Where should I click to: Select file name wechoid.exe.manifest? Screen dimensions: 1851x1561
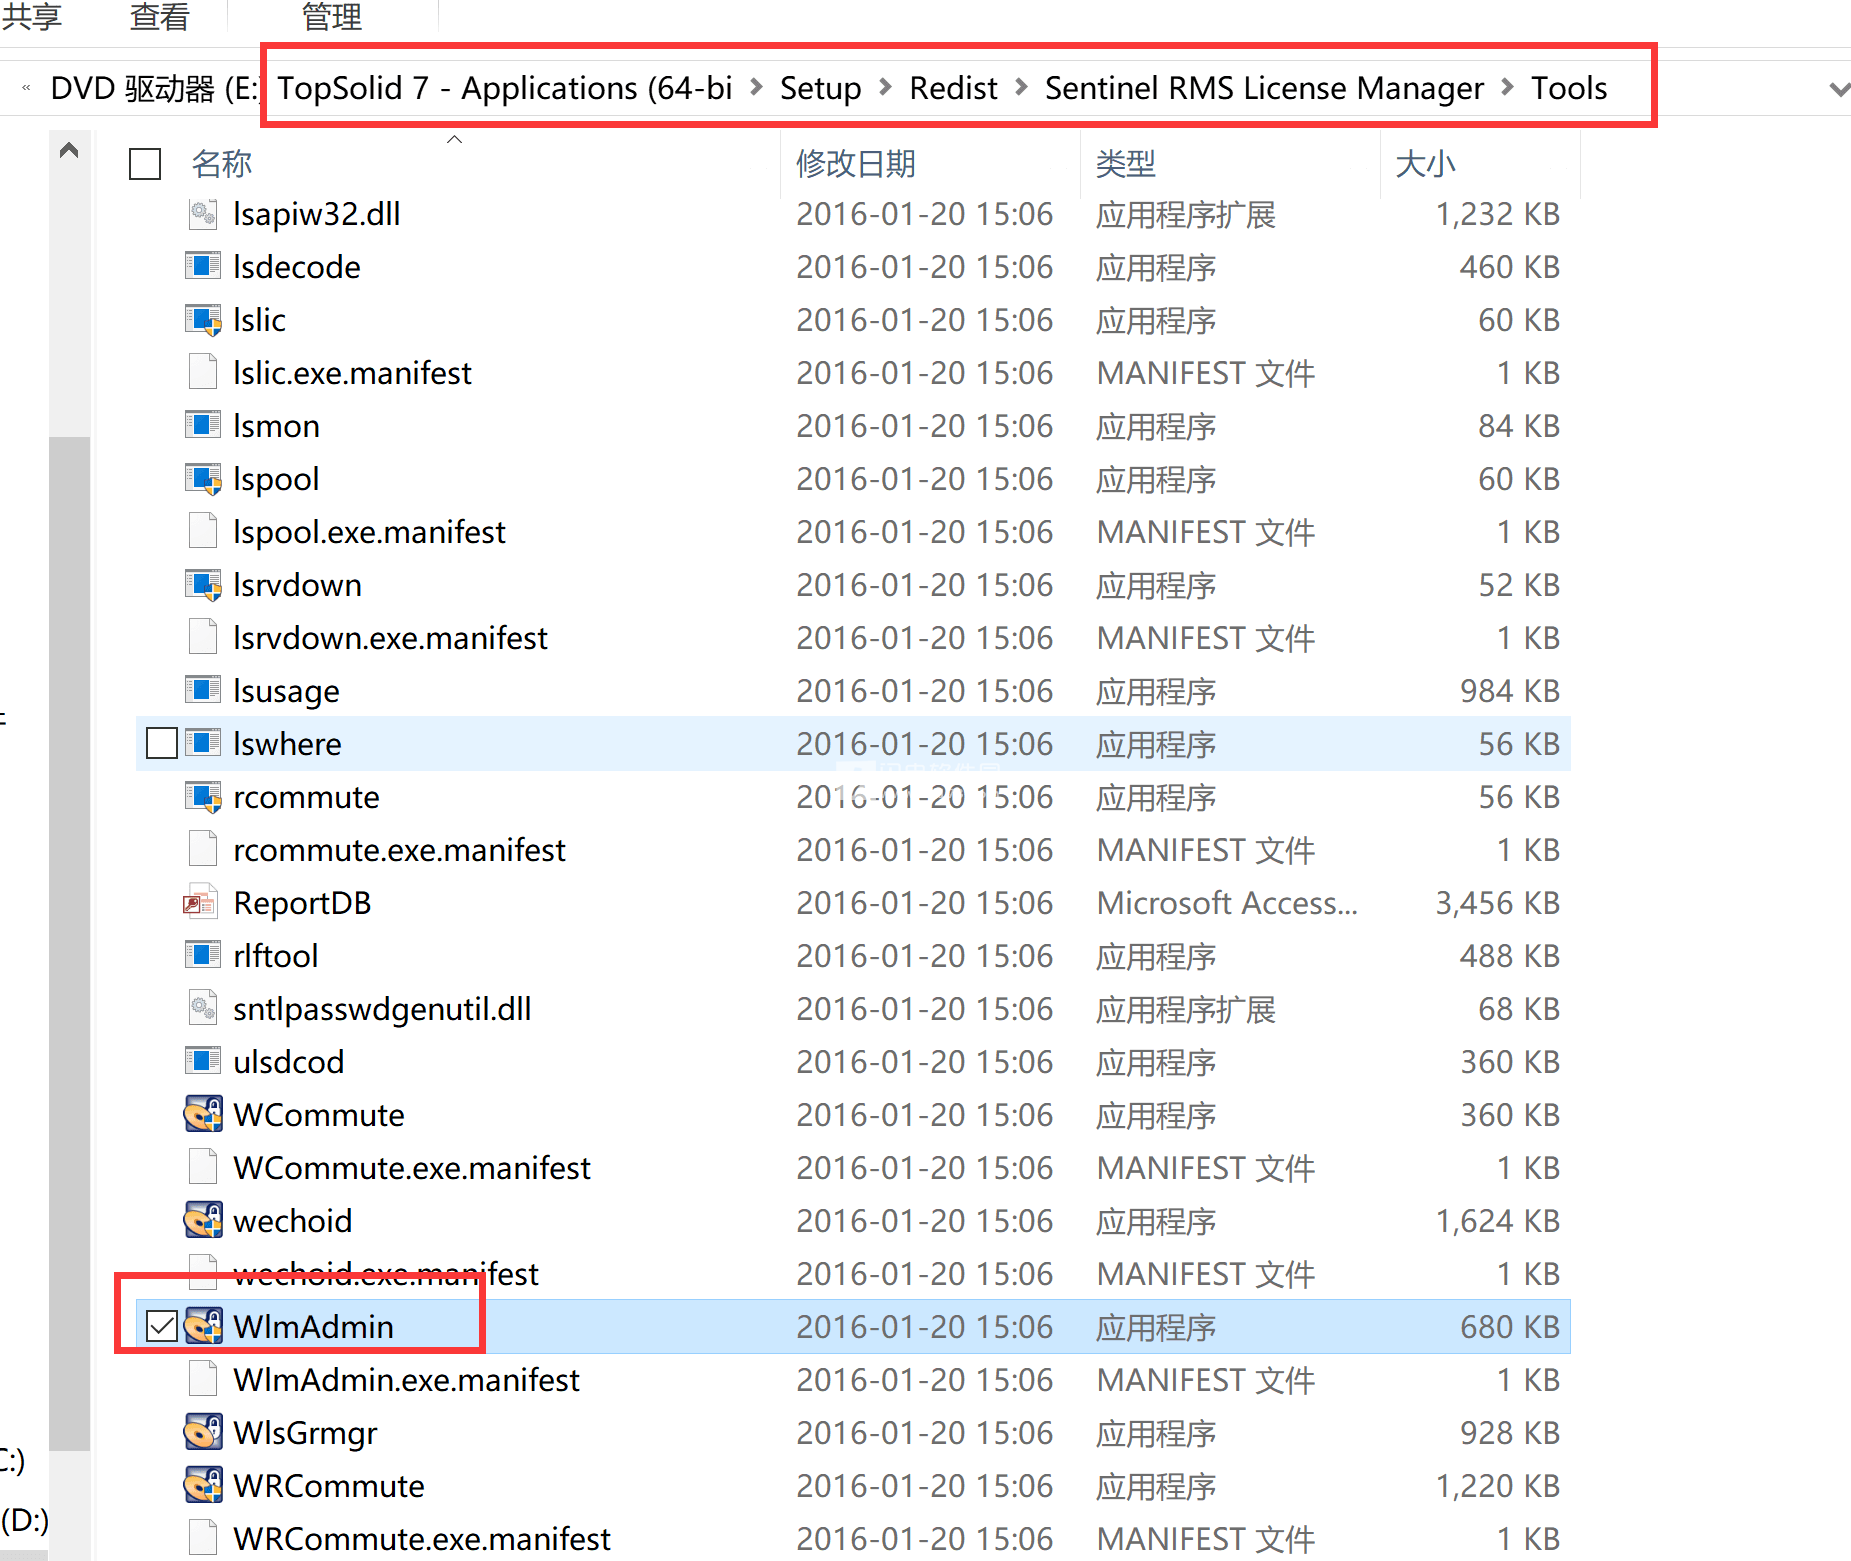click(x=385, y=1273)
